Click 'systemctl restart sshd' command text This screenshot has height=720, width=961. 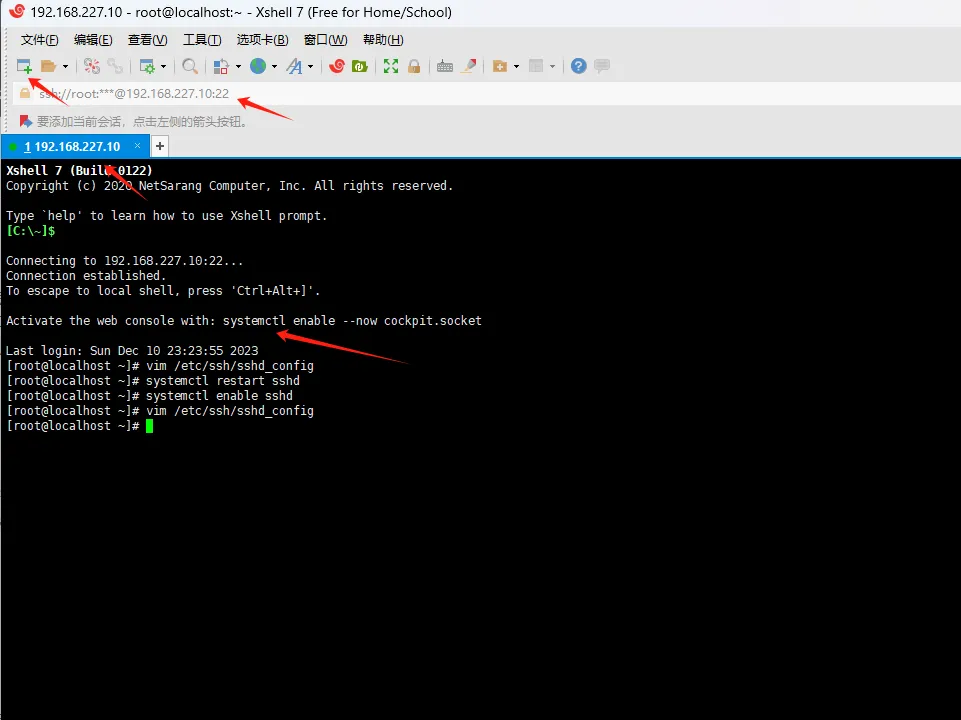tap(223, 381)
